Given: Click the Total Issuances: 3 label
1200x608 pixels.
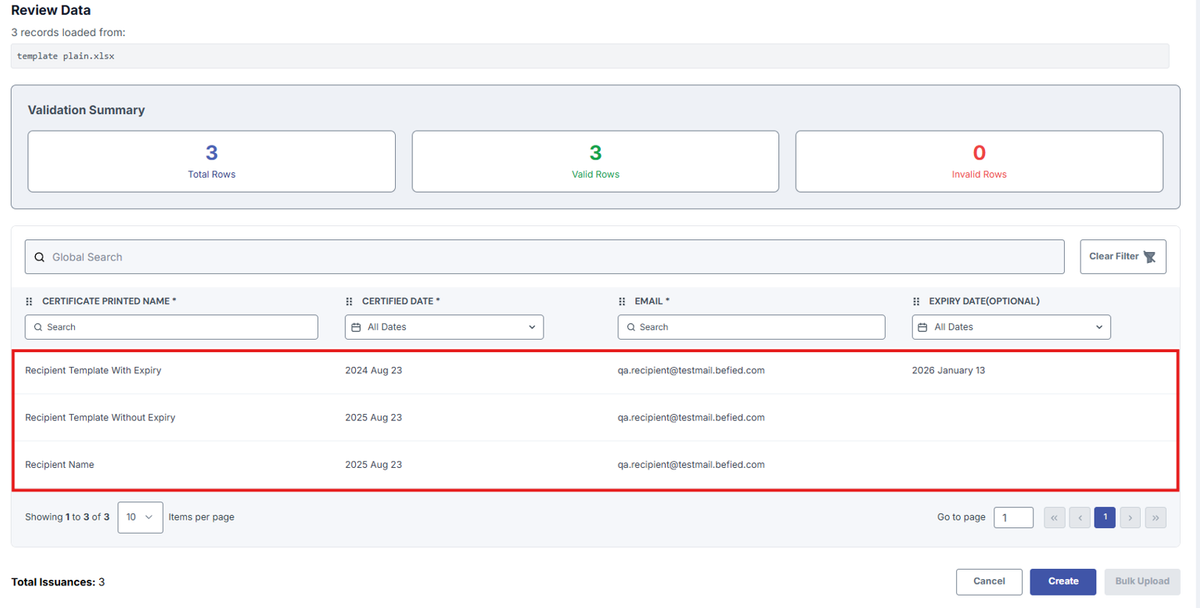Looking at the screenshot, I should pos(58,581).
